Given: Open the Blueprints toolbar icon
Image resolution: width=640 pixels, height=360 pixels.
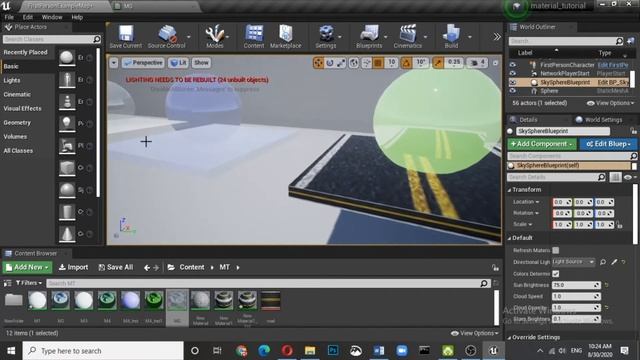Looking at the screenshot, I should (x=369, y=37).
